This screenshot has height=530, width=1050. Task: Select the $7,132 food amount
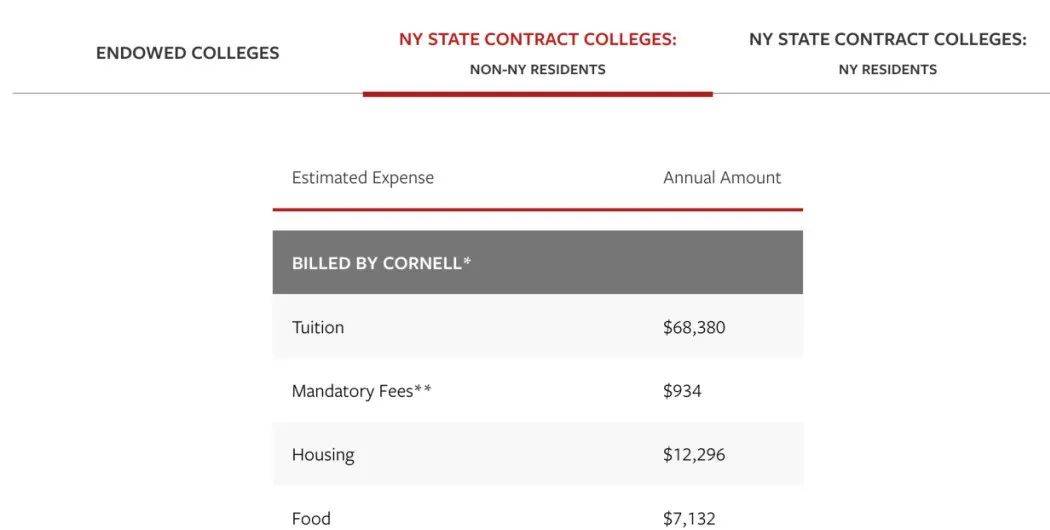688,518
